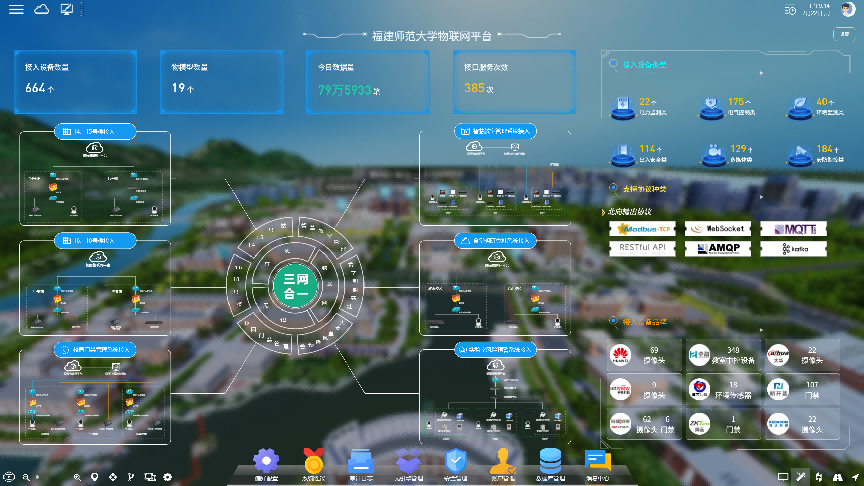
Task: Click the small button below the avatar
Action: point(844,34)
